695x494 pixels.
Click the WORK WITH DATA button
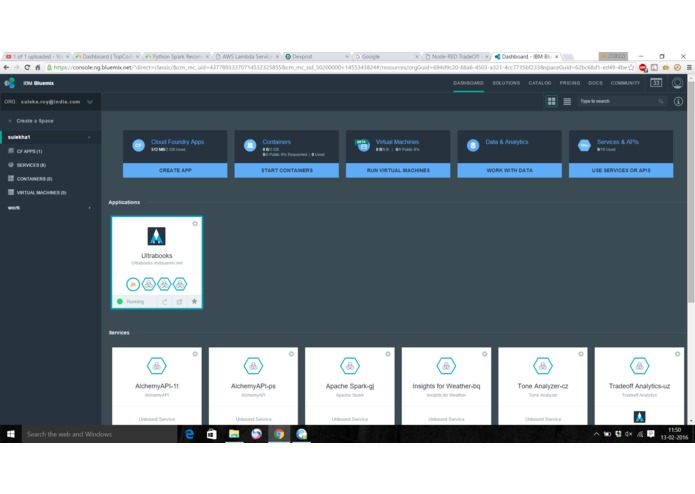510,171
